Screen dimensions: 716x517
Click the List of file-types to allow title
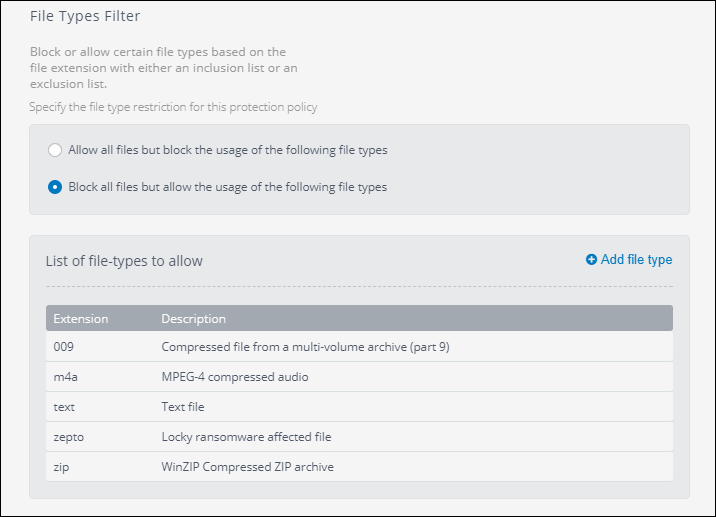click(124, 261)
